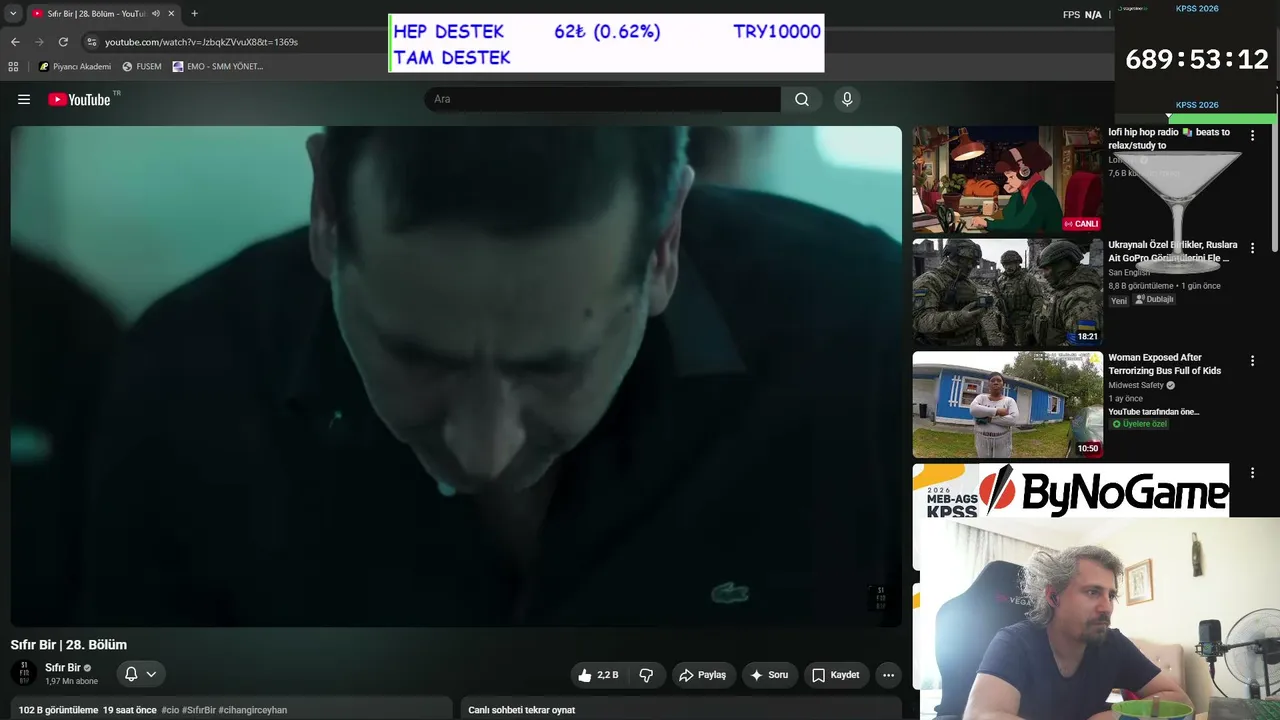Open the Sıfır Bir channel avatar

pyautogui.click(x=24, y=674)
